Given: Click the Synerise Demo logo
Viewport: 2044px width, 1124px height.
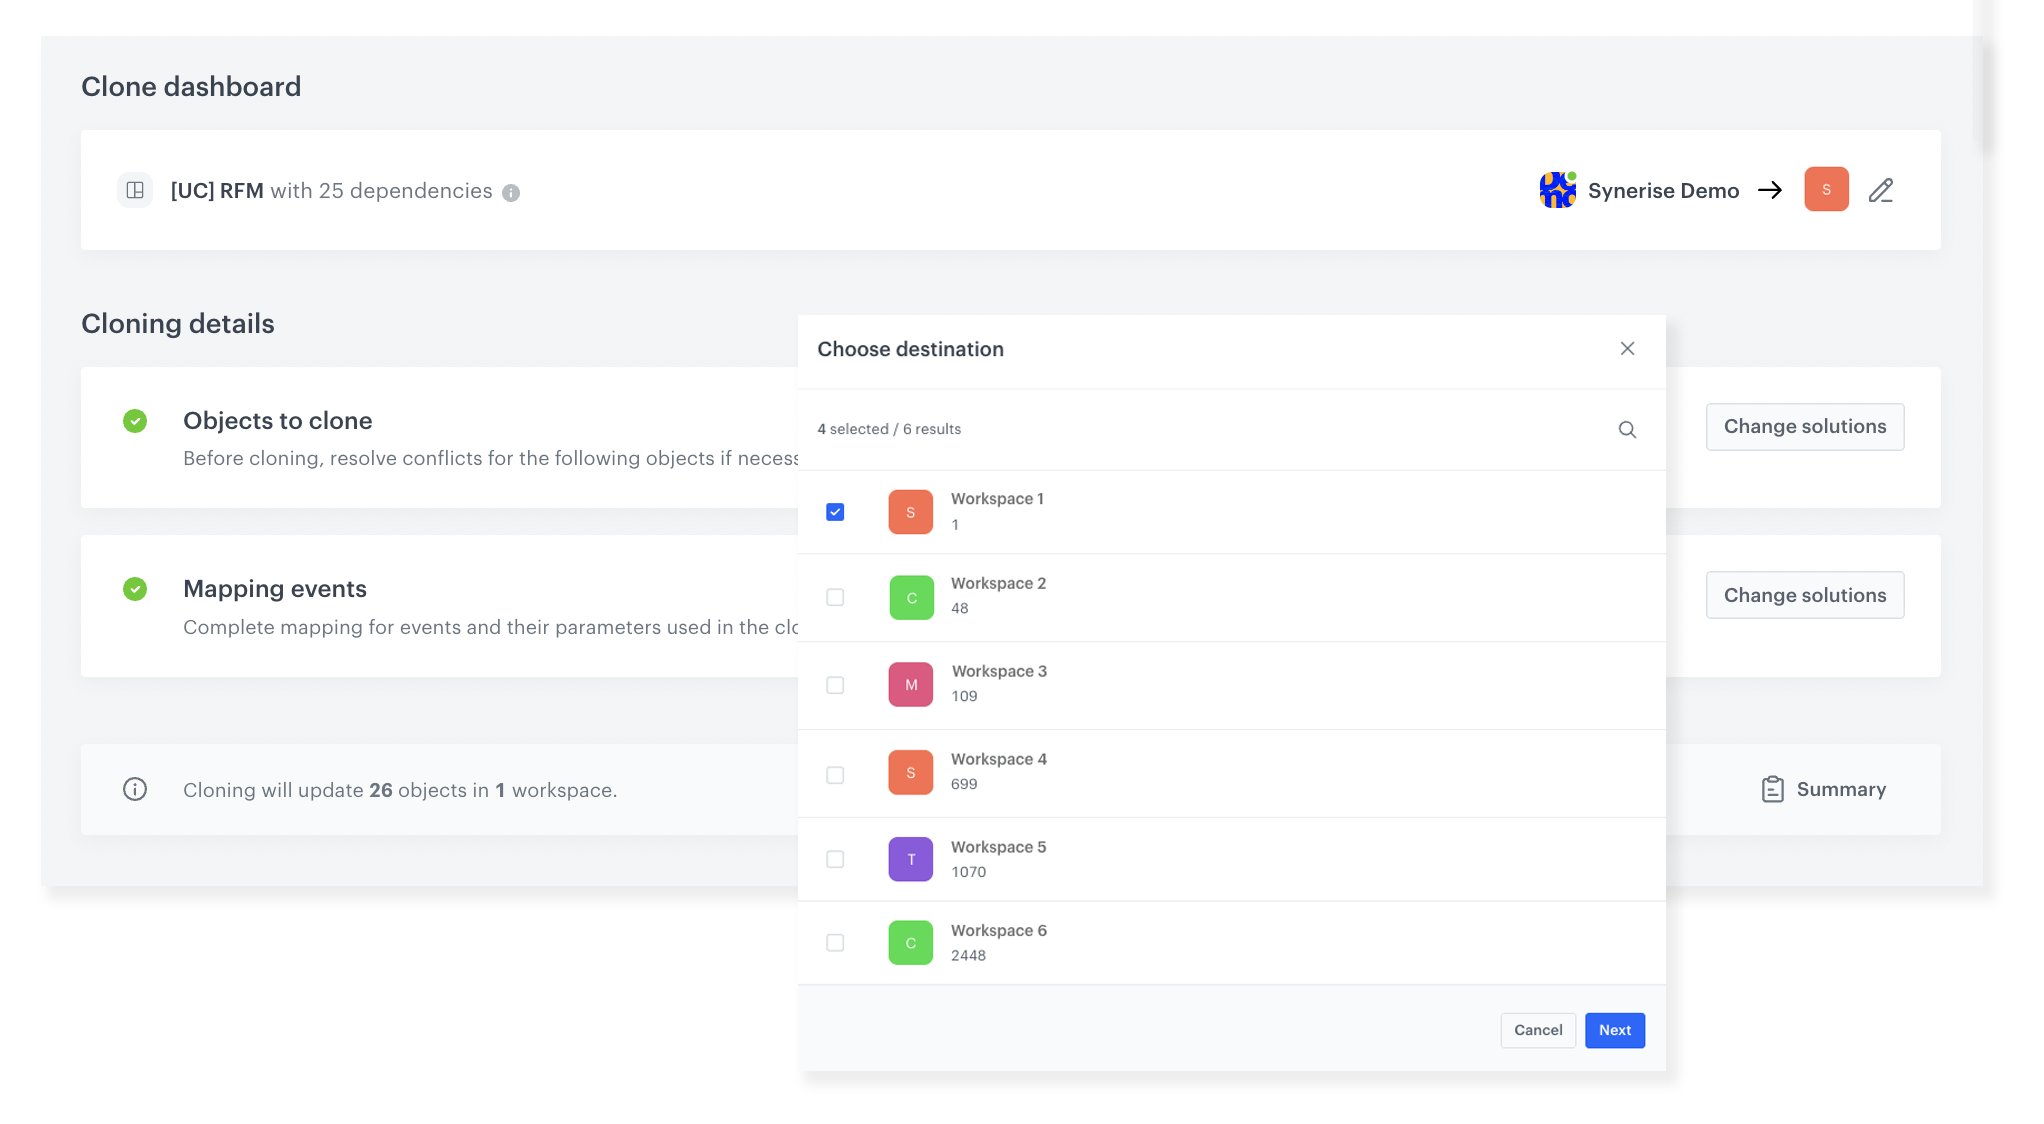Looking at the screenshot, I should click(1557, 190).
